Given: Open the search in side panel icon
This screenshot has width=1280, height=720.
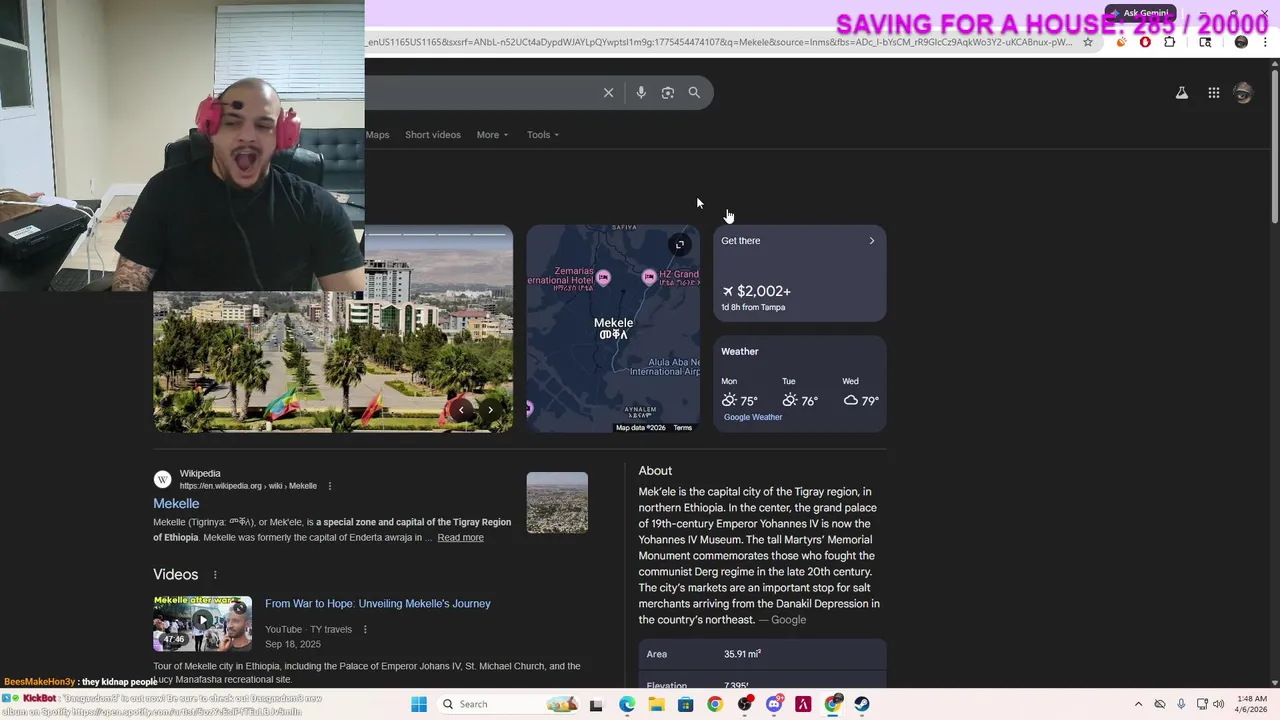Looking at the screenshot, I should click(1205, 42).
